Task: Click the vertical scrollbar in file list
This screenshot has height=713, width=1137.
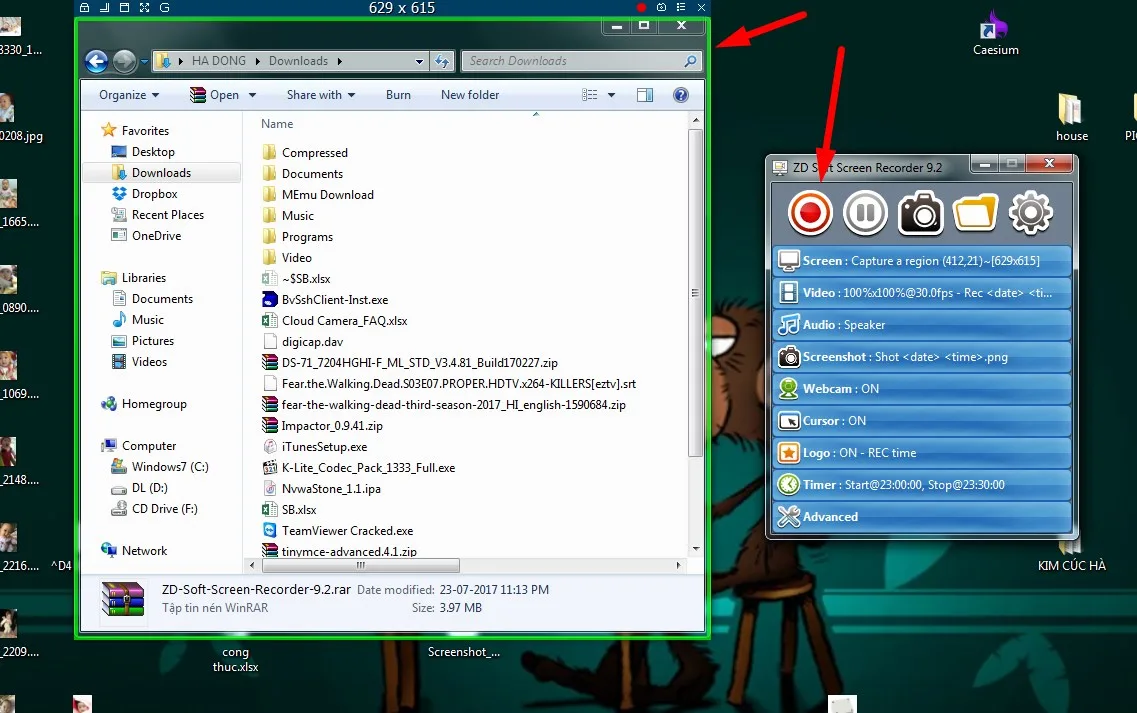Action: point(695,293)
